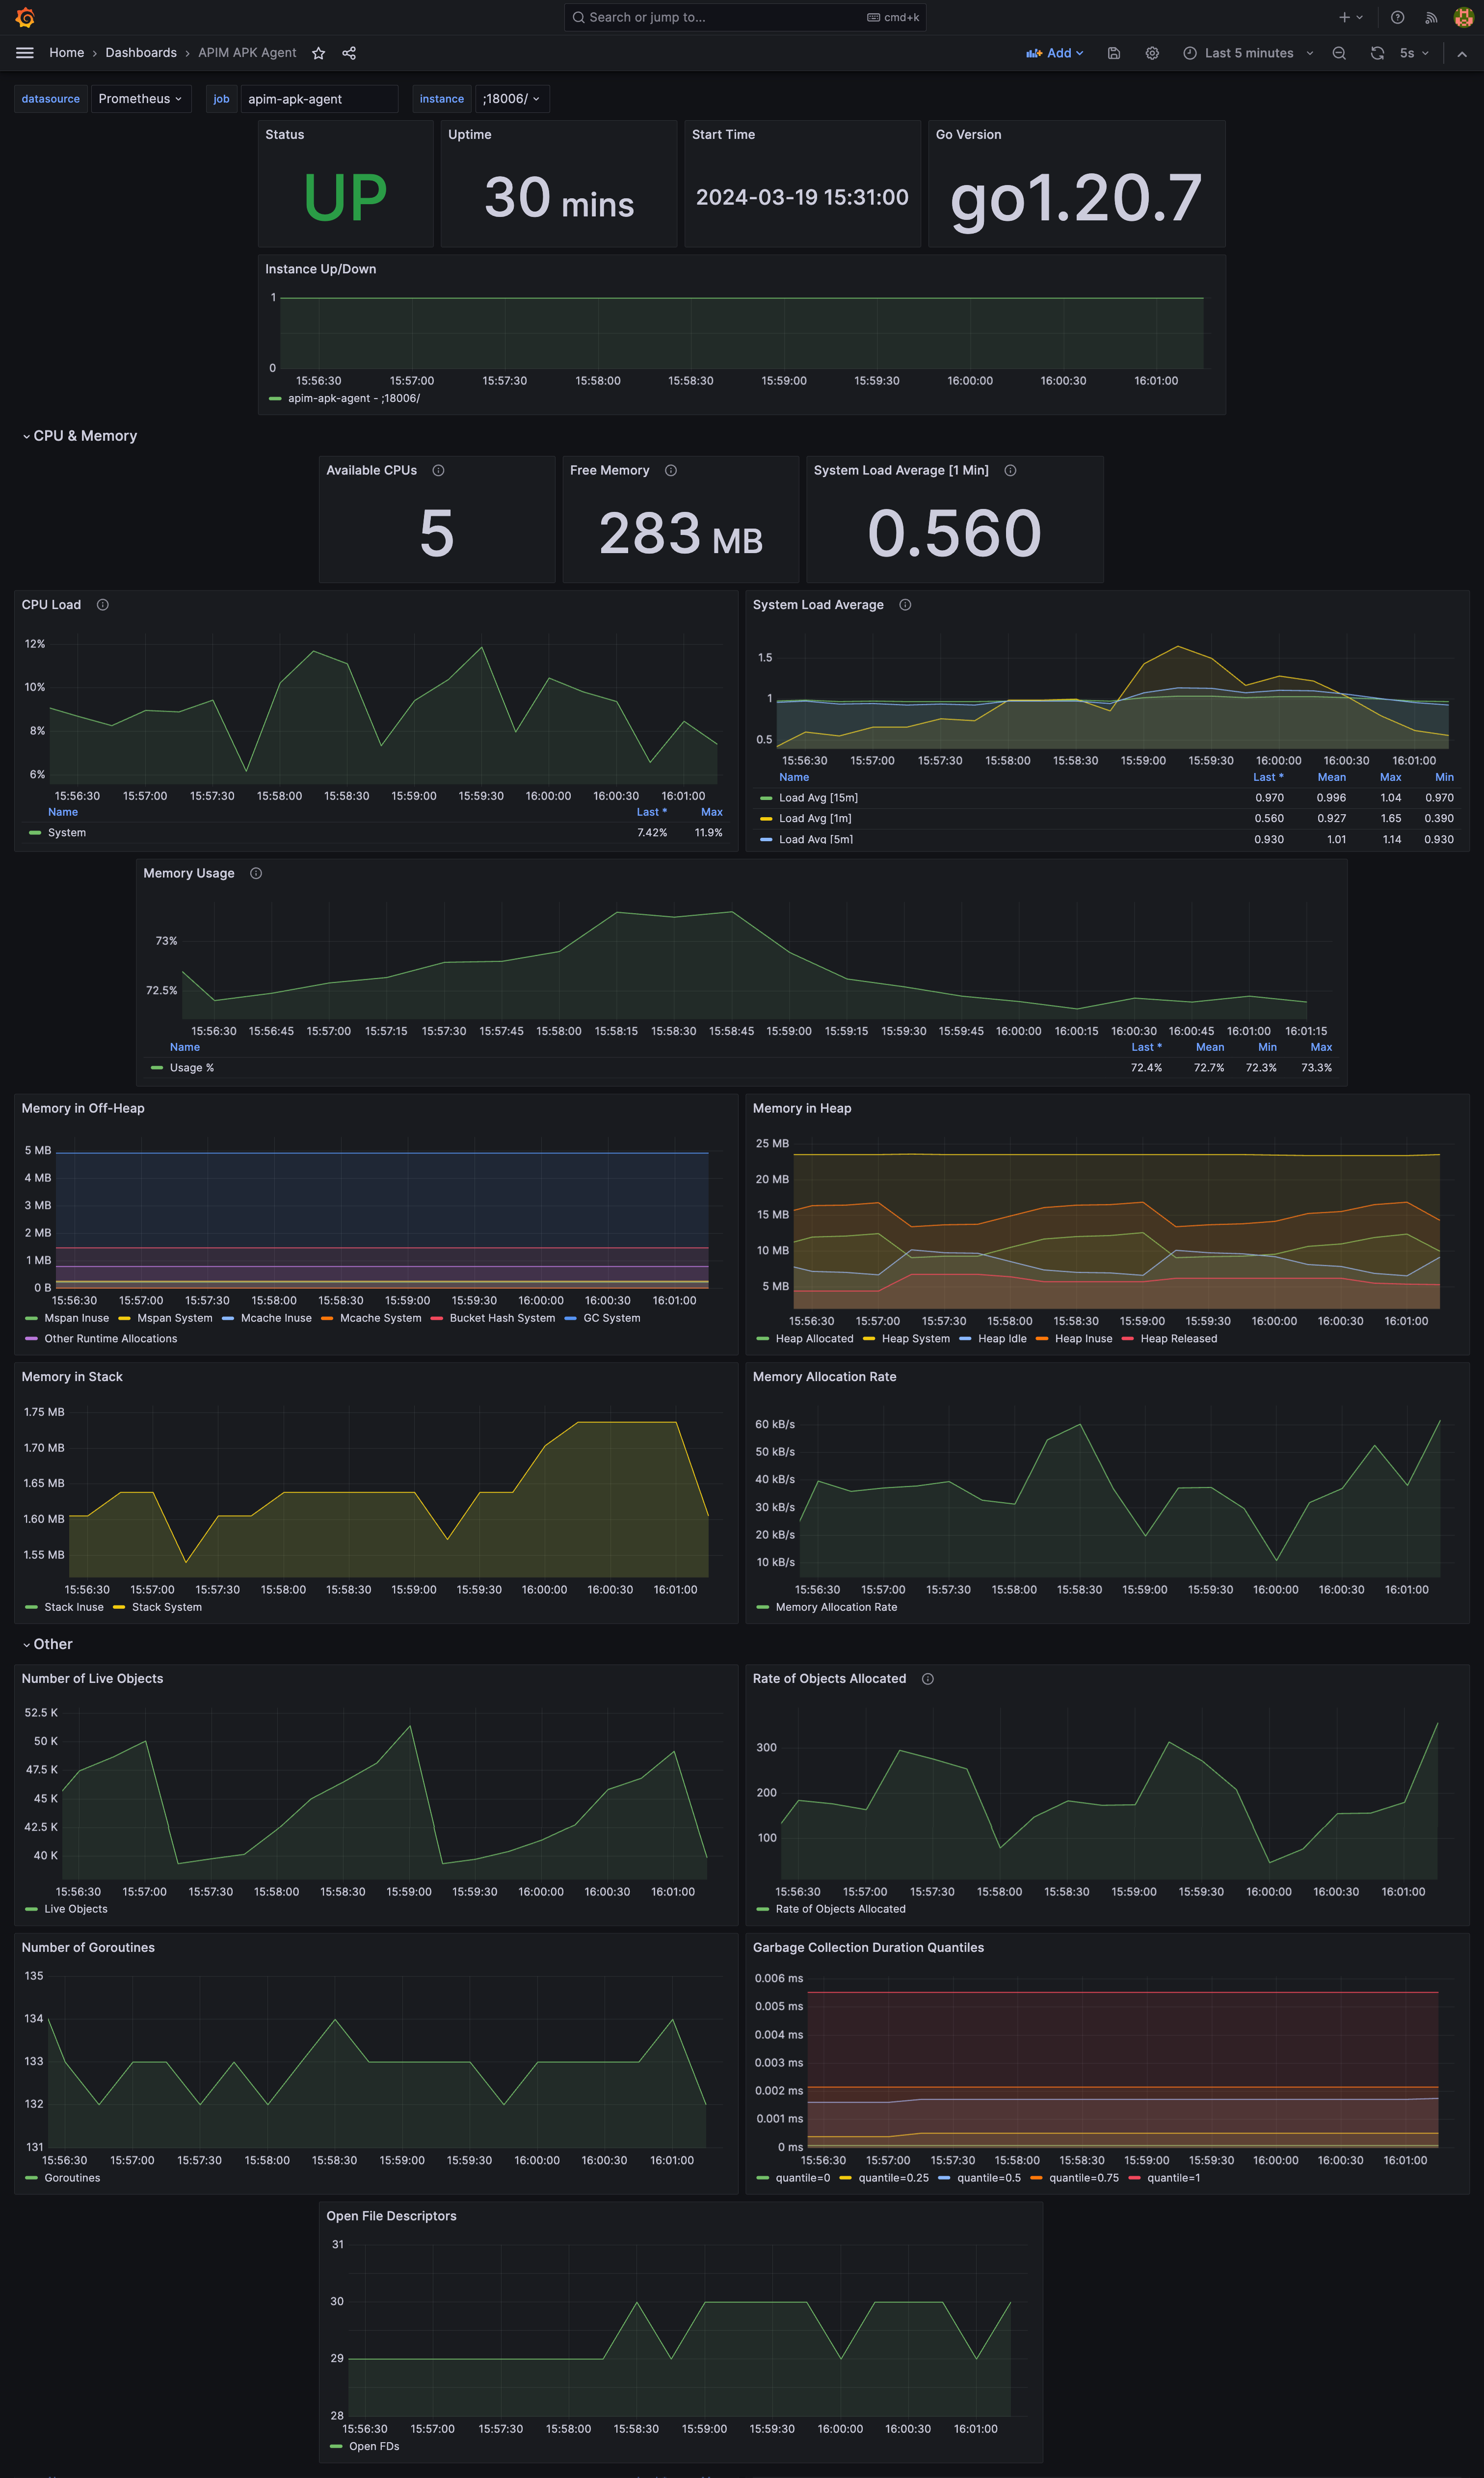Open the Instance Up/Down panel title
1484x2478 pixels.
320,269
